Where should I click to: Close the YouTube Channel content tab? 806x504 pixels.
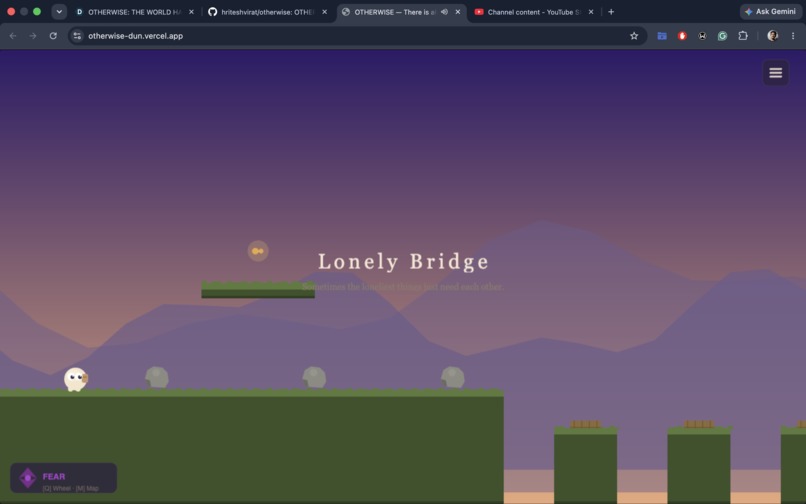pyautogui.click(x=591, y=12)
